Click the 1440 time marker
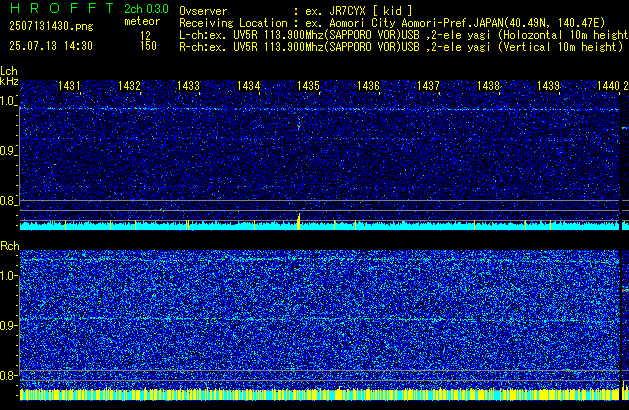Image resolution: width=629 pixels, height=410 pixels. tap(608, 86)
